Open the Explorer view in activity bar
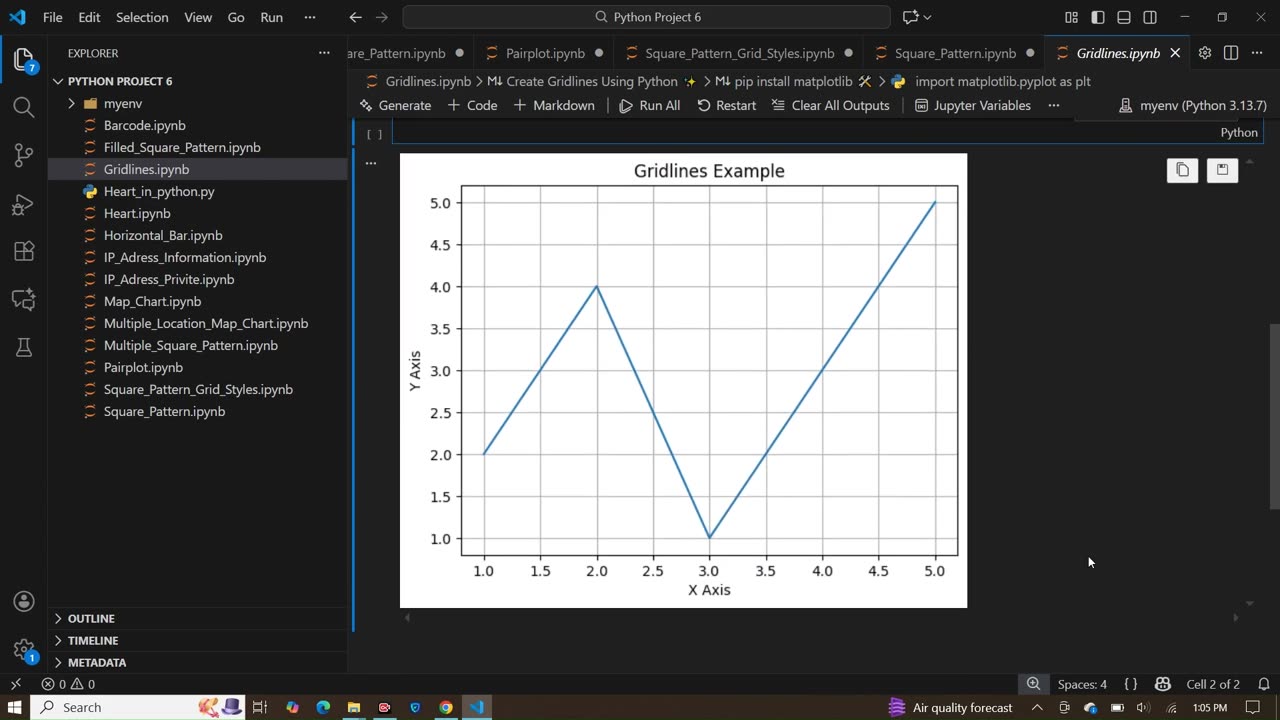Image resolution: width=1280 pixels, height=720 pixels. pyautogui.click(x=24, y=60)
